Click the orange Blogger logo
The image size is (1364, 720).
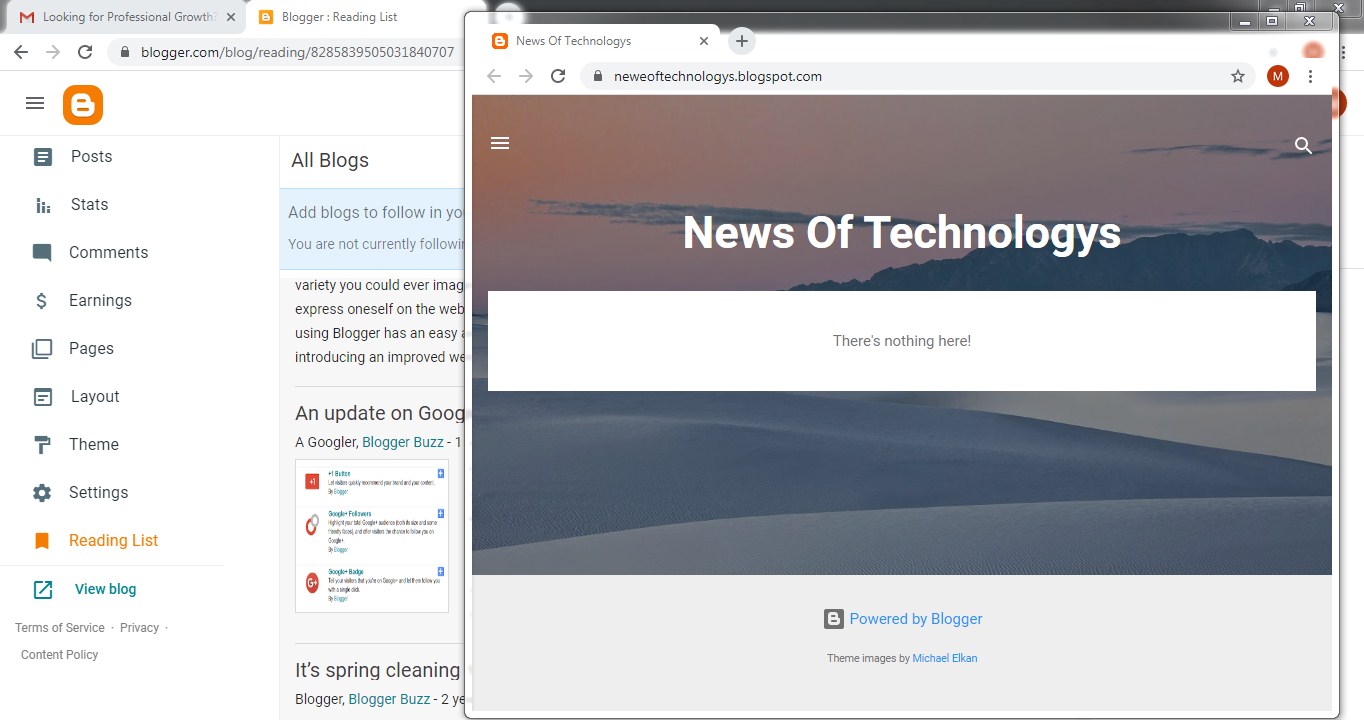click(x=83, y=105)
